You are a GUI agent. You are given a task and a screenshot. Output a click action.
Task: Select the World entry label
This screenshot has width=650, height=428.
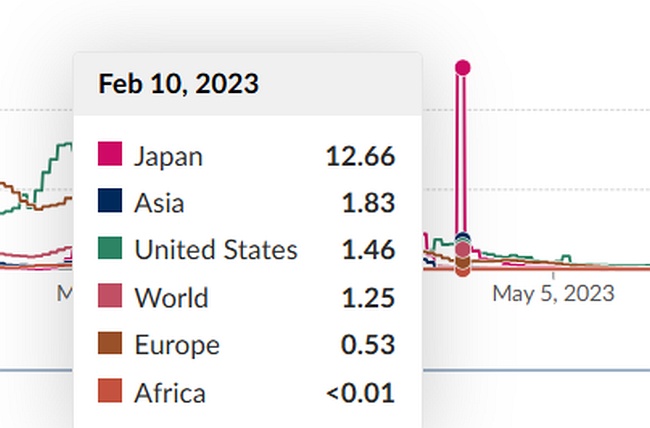click(171, 298)
